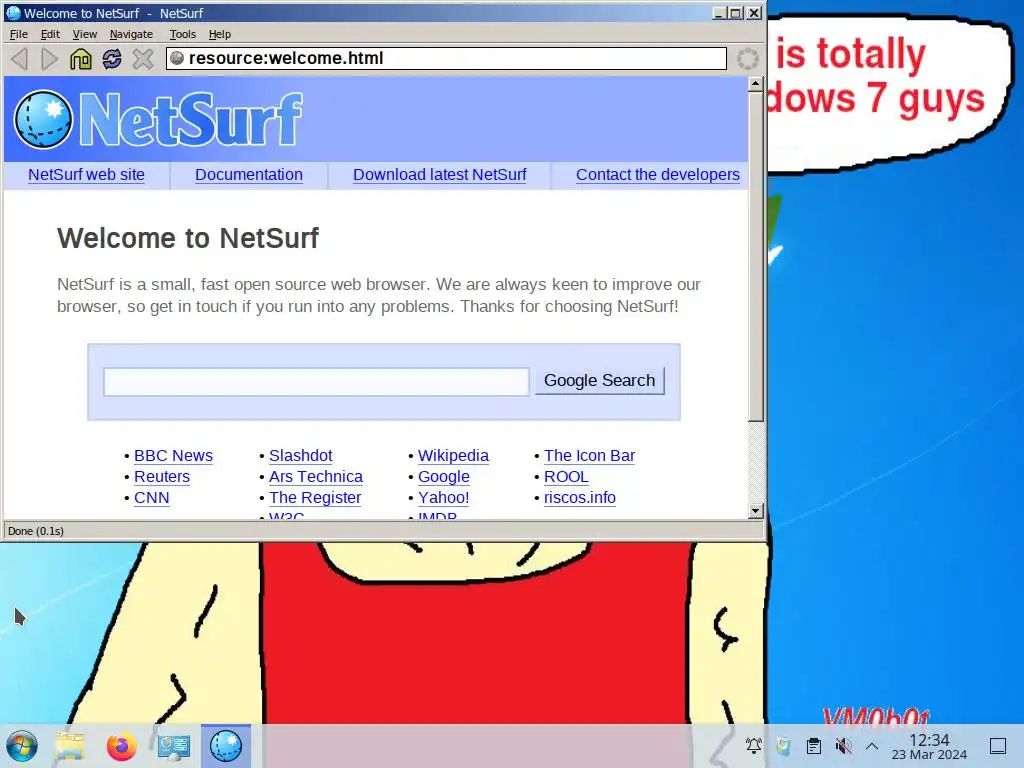
Task: Open the Reuters link
Action: [x=162, y=476]
